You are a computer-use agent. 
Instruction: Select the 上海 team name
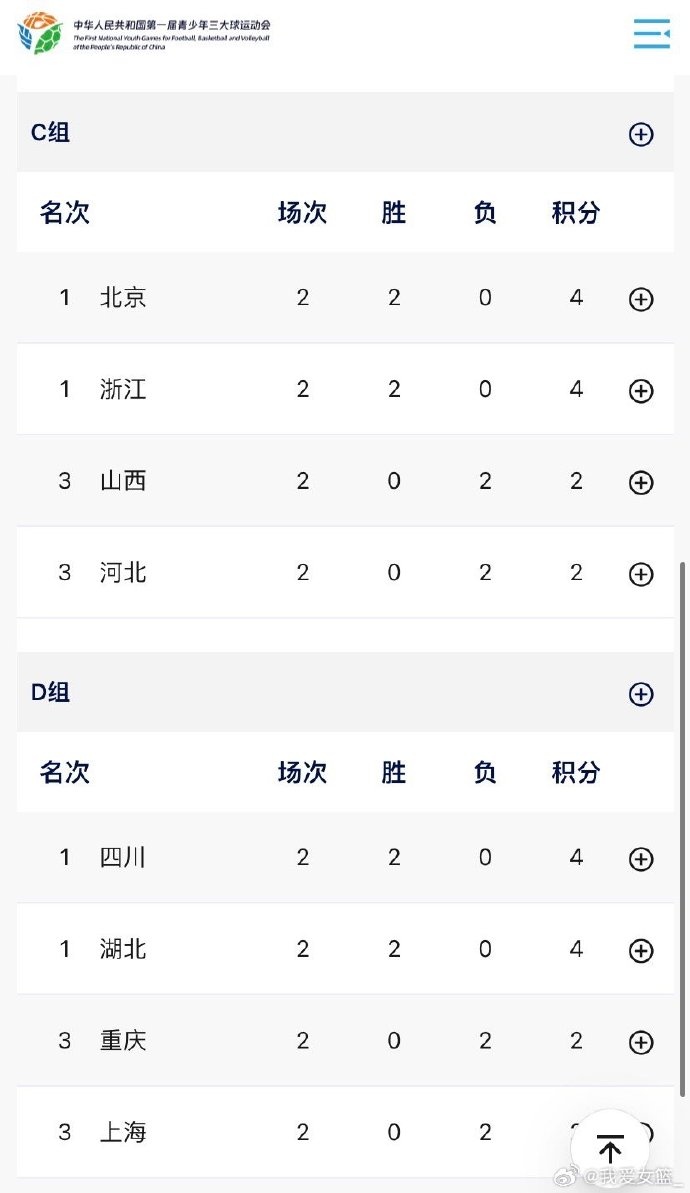coord(123,1132)
